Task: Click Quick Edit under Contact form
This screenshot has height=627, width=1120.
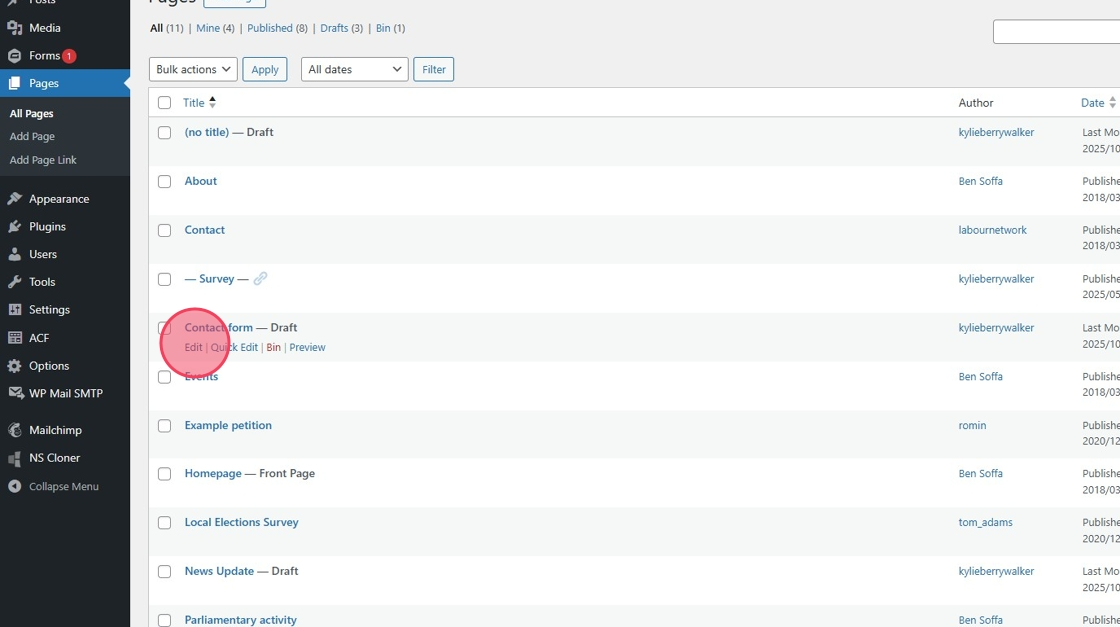Action: tap(234, 347)
